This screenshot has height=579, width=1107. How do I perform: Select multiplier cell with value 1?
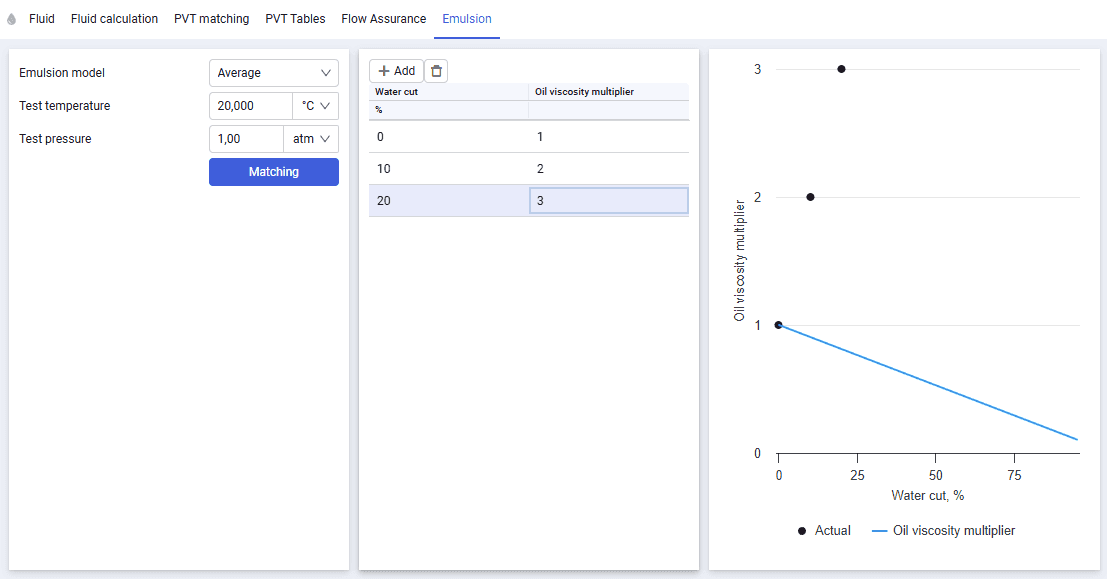point(609,136)
